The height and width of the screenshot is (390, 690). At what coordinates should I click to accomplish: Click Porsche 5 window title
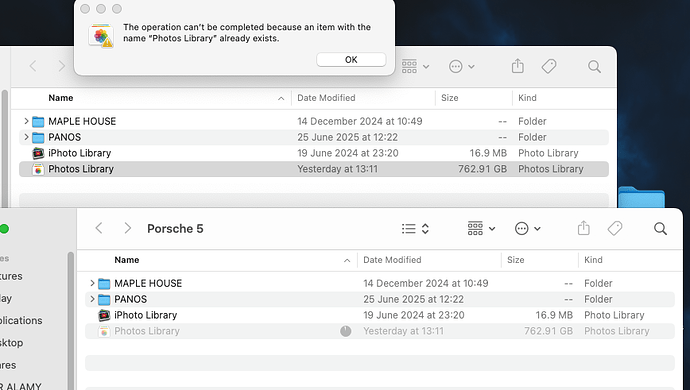(x=175, y=228)
